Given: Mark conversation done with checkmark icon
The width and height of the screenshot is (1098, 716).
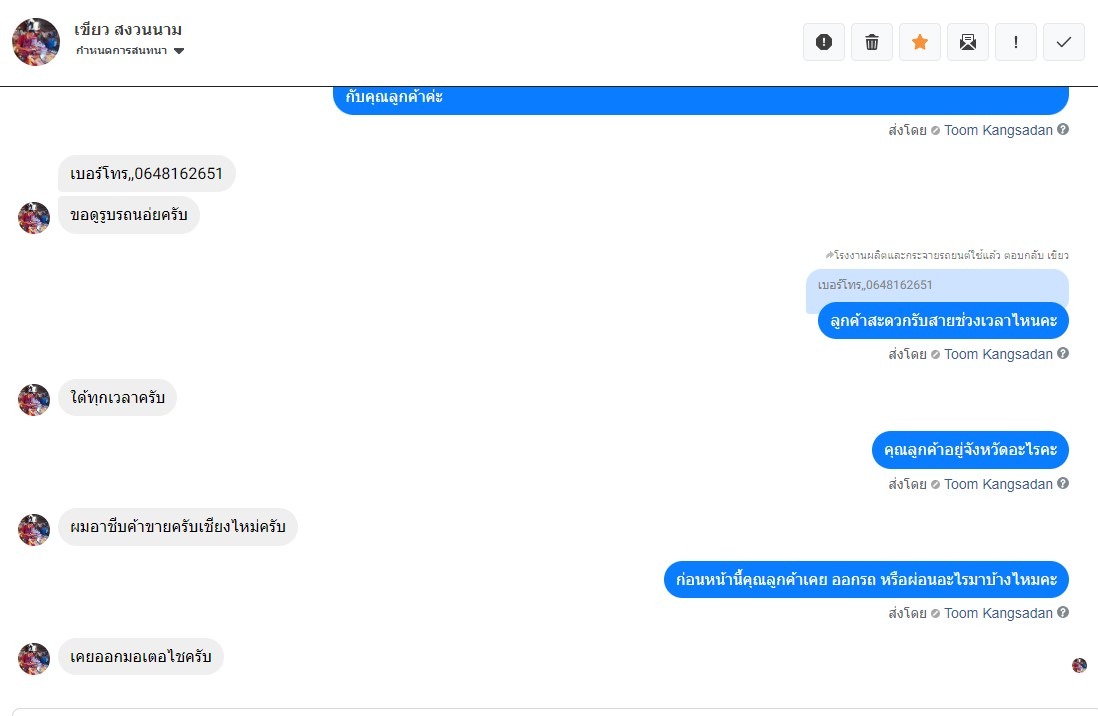Looking at the screenshot, I should (x=1064, y=42).
